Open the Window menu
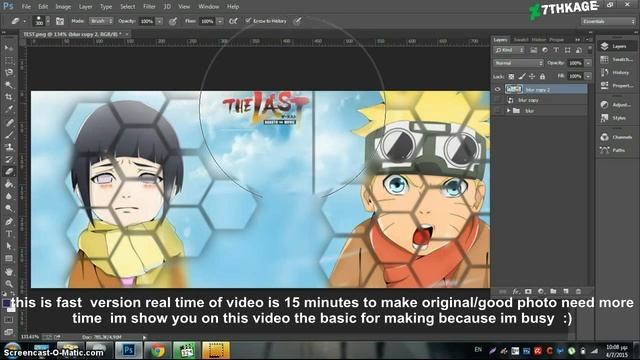This screenshot has width=640, height=360. click(209, 7)
